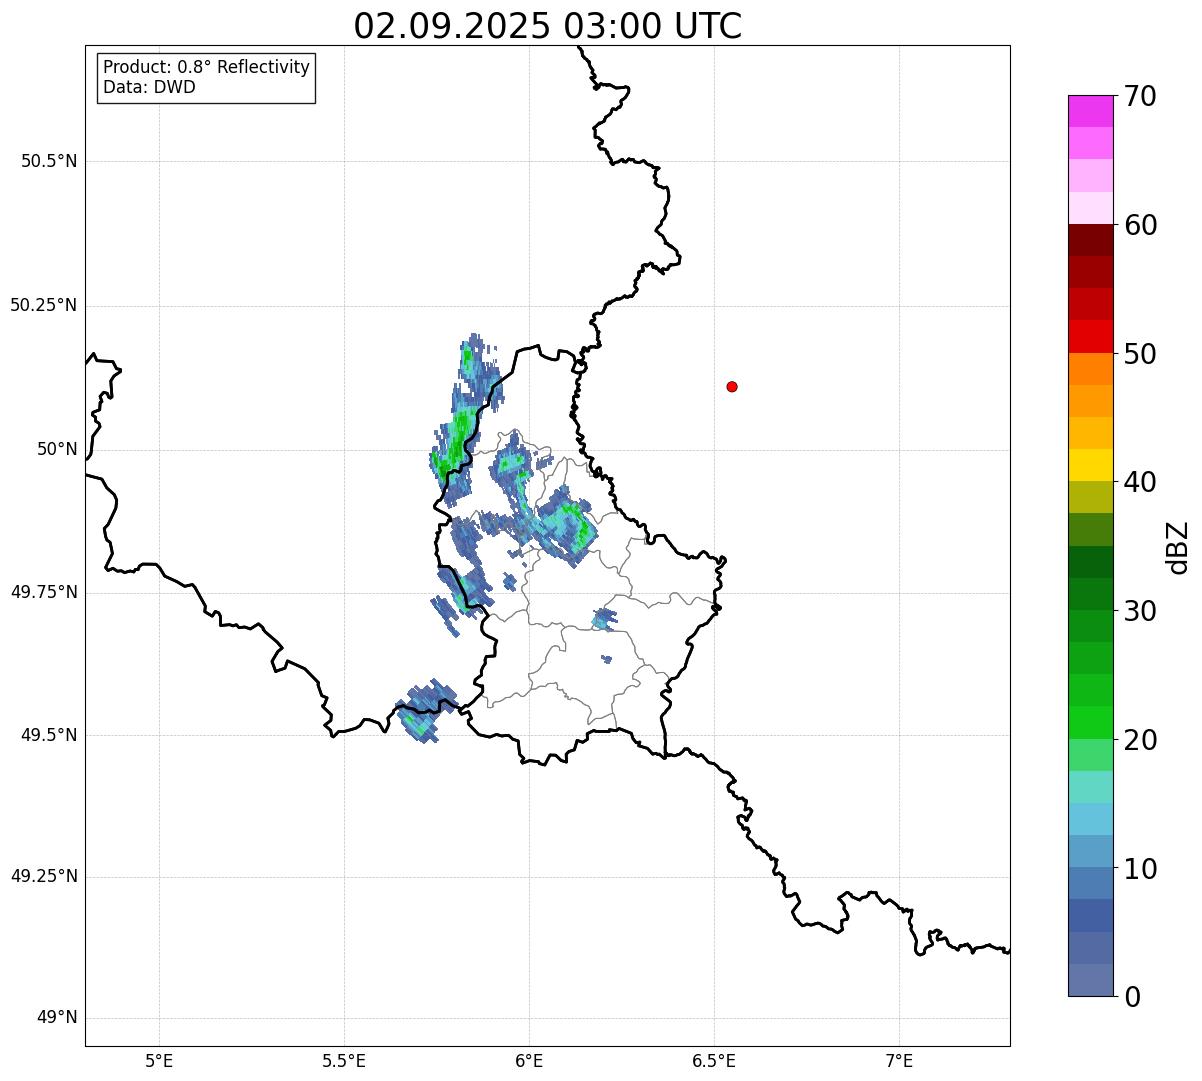Click the 6.5°E longitude label
This screenshot has height=1081, width=1202.
tap(714, 1061)
